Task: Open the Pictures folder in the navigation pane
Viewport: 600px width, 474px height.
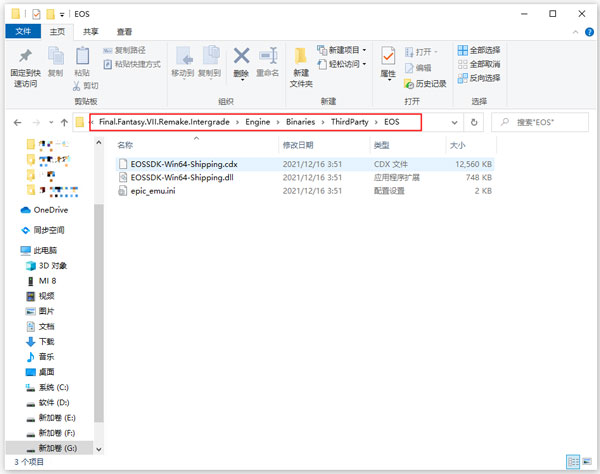Action: 40,311
